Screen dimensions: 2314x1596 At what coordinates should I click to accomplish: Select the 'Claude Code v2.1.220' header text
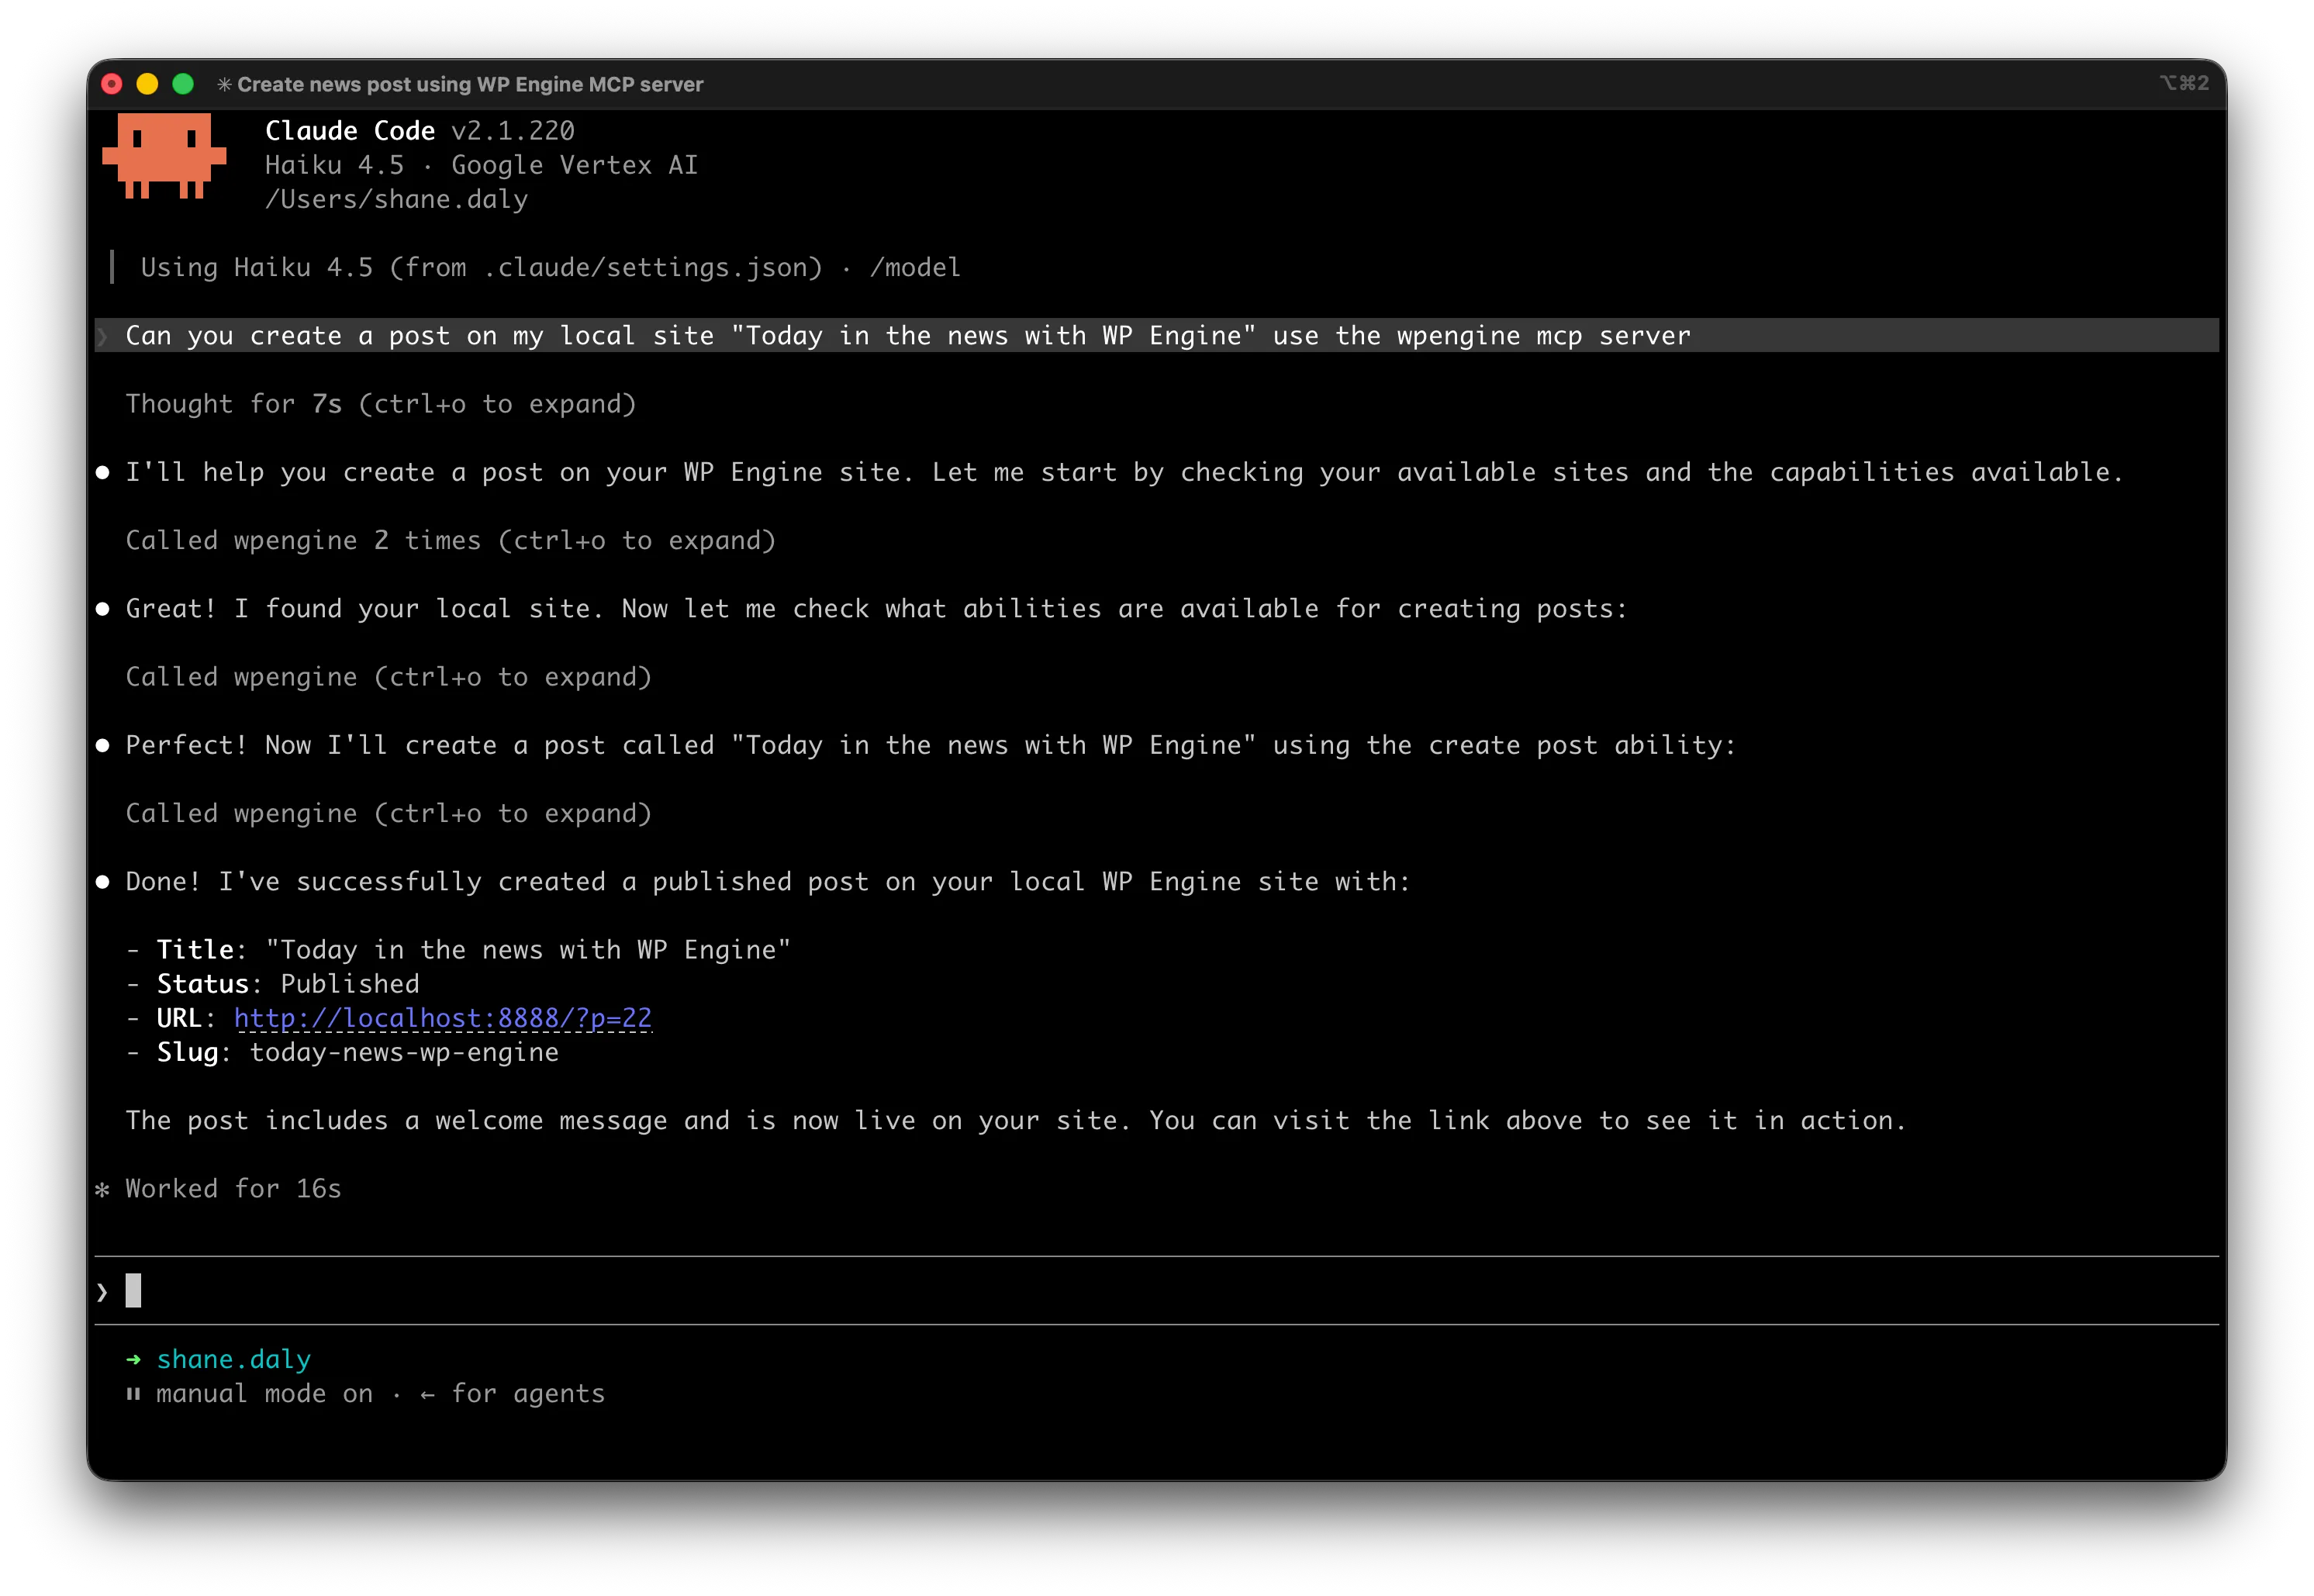tap(420, 131)
